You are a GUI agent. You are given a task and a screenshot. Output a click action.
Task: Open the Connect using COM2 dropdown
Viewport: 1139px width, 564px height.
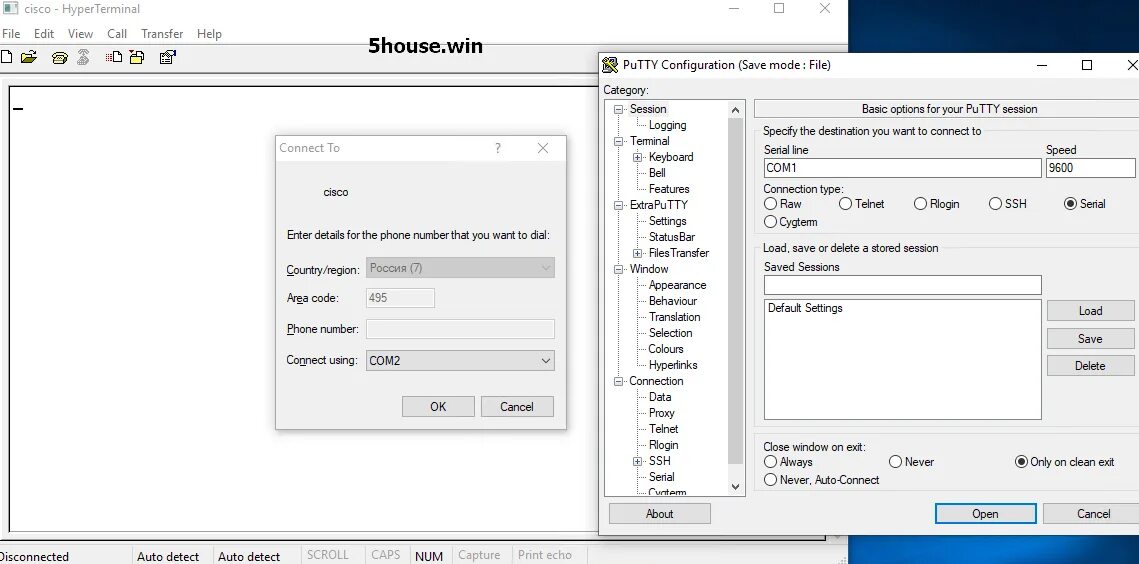tap(460, 360)
